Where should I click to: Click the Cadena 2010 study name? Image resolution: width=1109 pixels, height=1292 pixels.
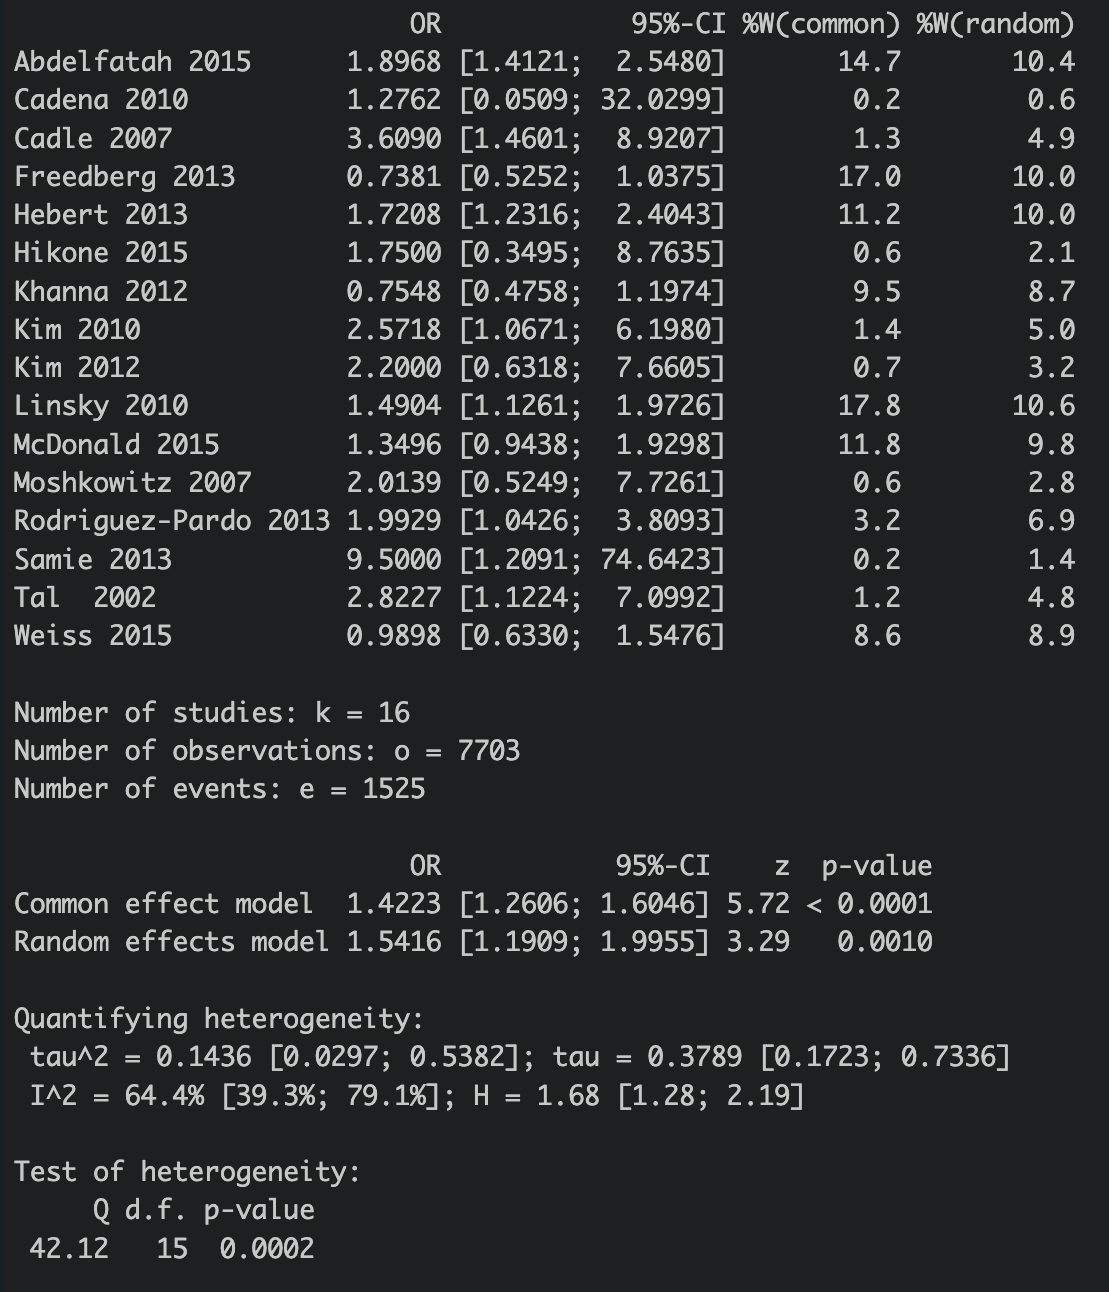tap(101, 100)
